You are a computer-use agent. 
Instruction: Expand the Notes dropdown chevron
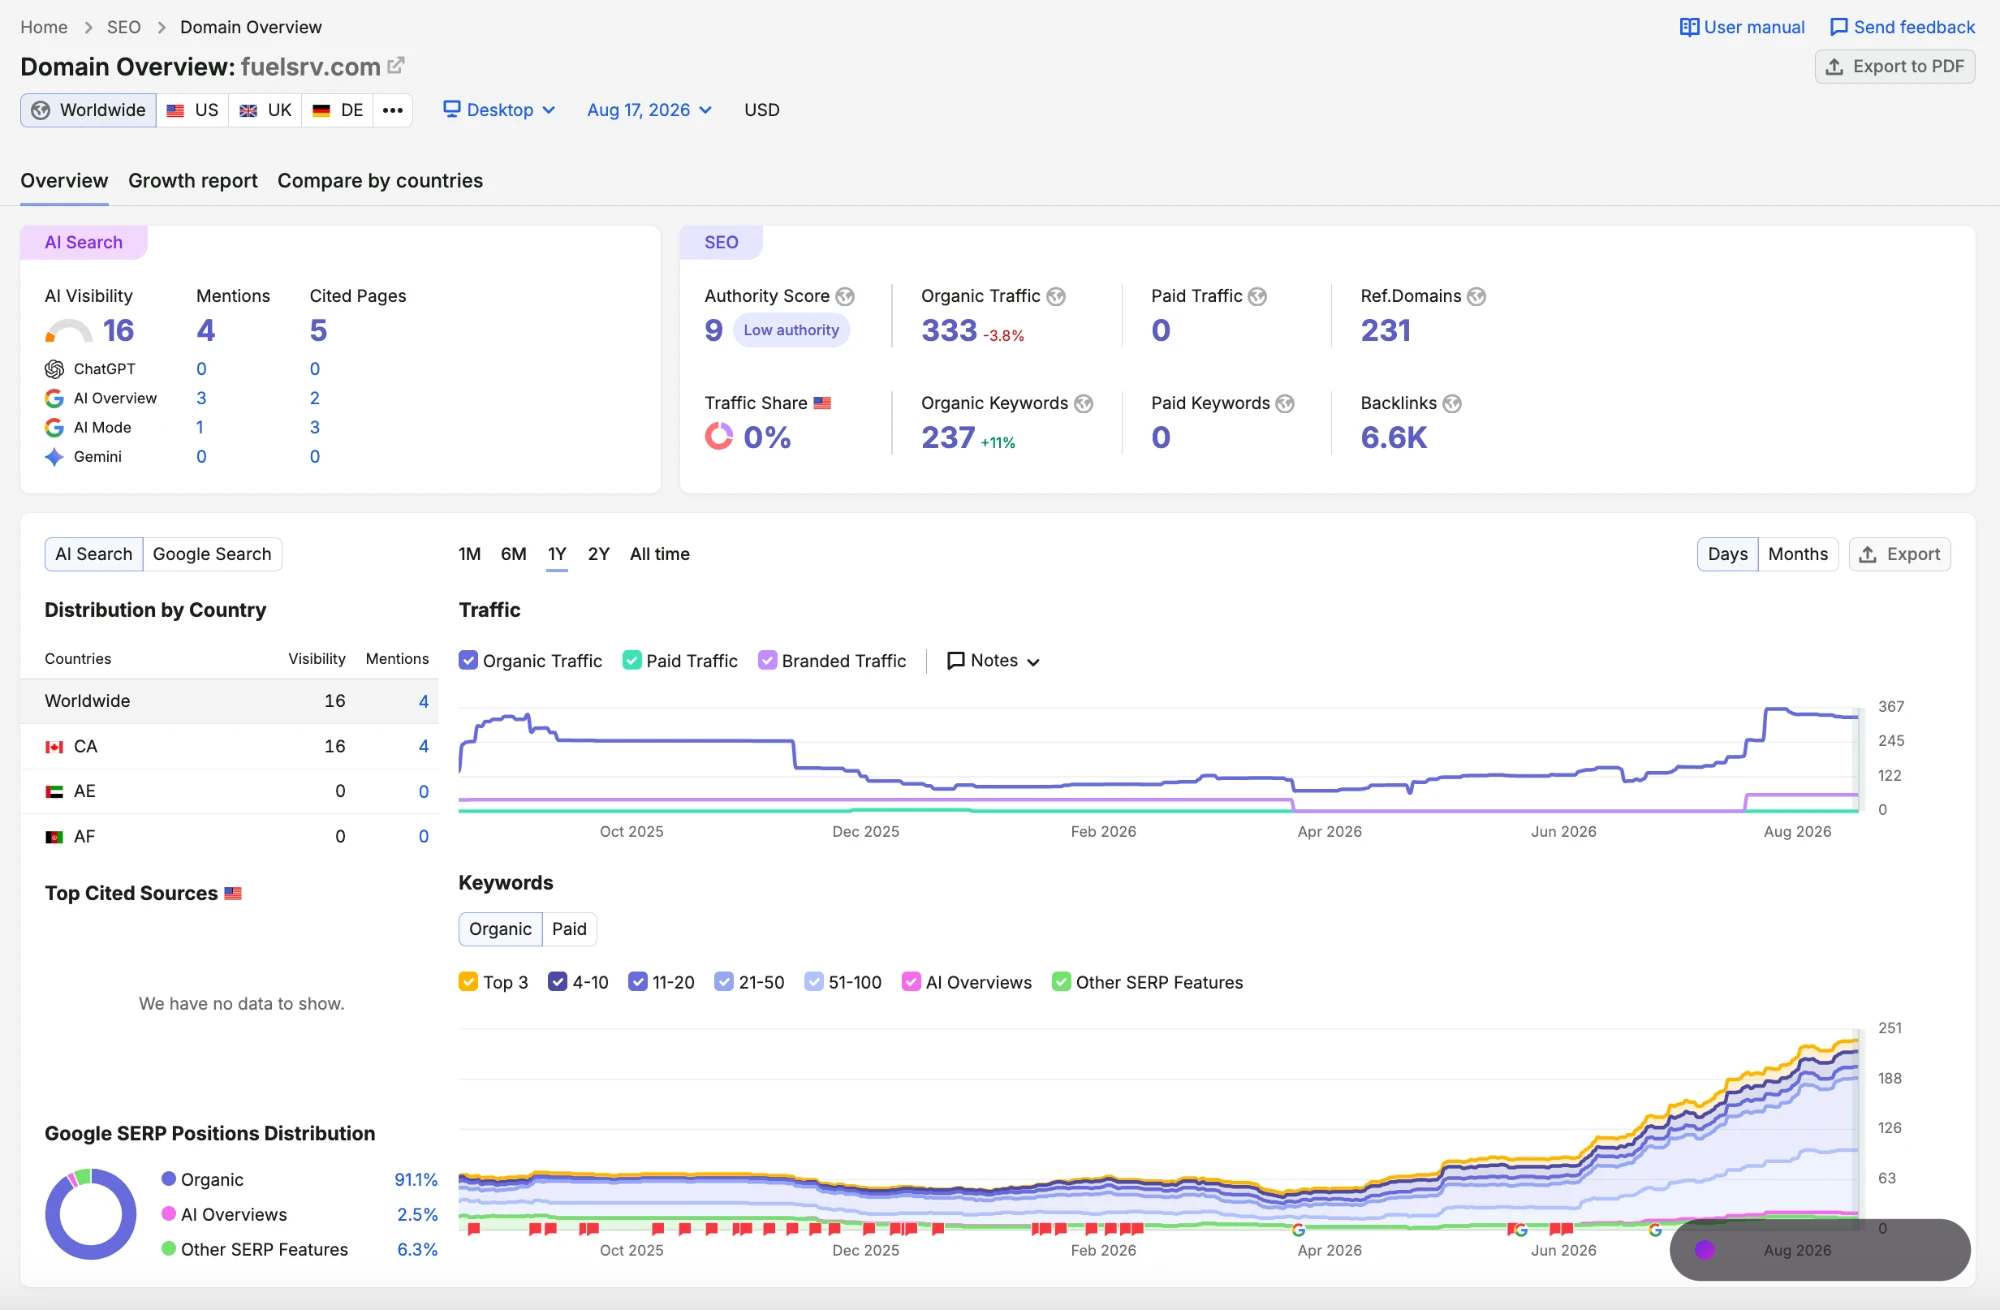tap(1034, 662)
